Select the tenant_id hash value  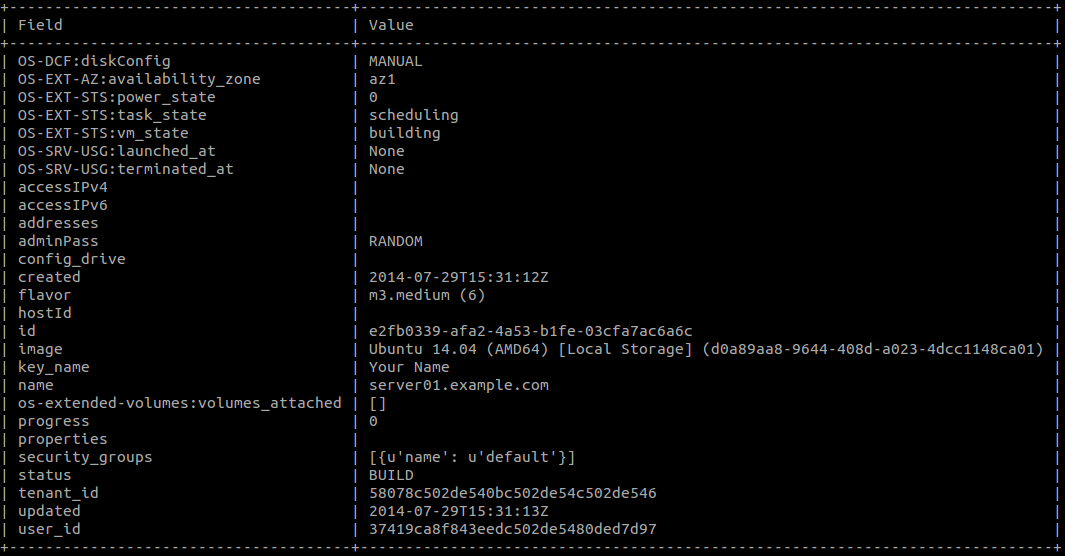click(x=513, y=493)
